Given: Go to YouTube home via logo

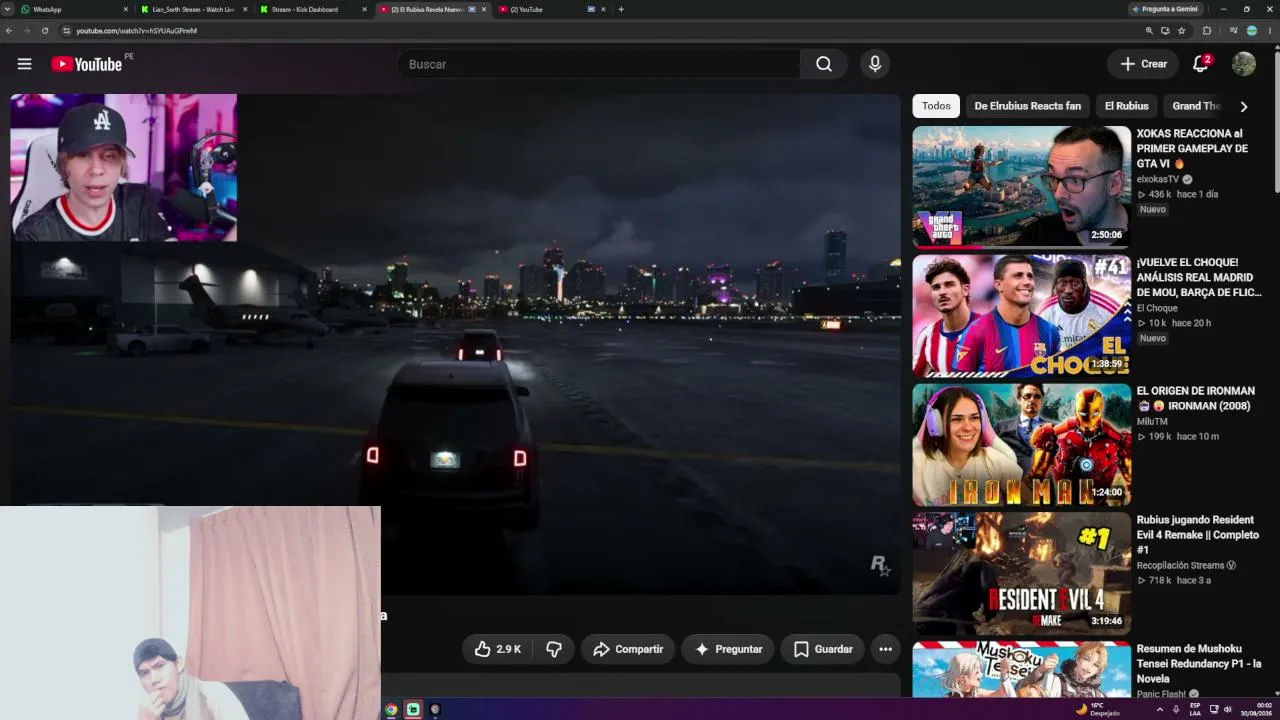Looking at the screenshot, I should coord(86,64).
